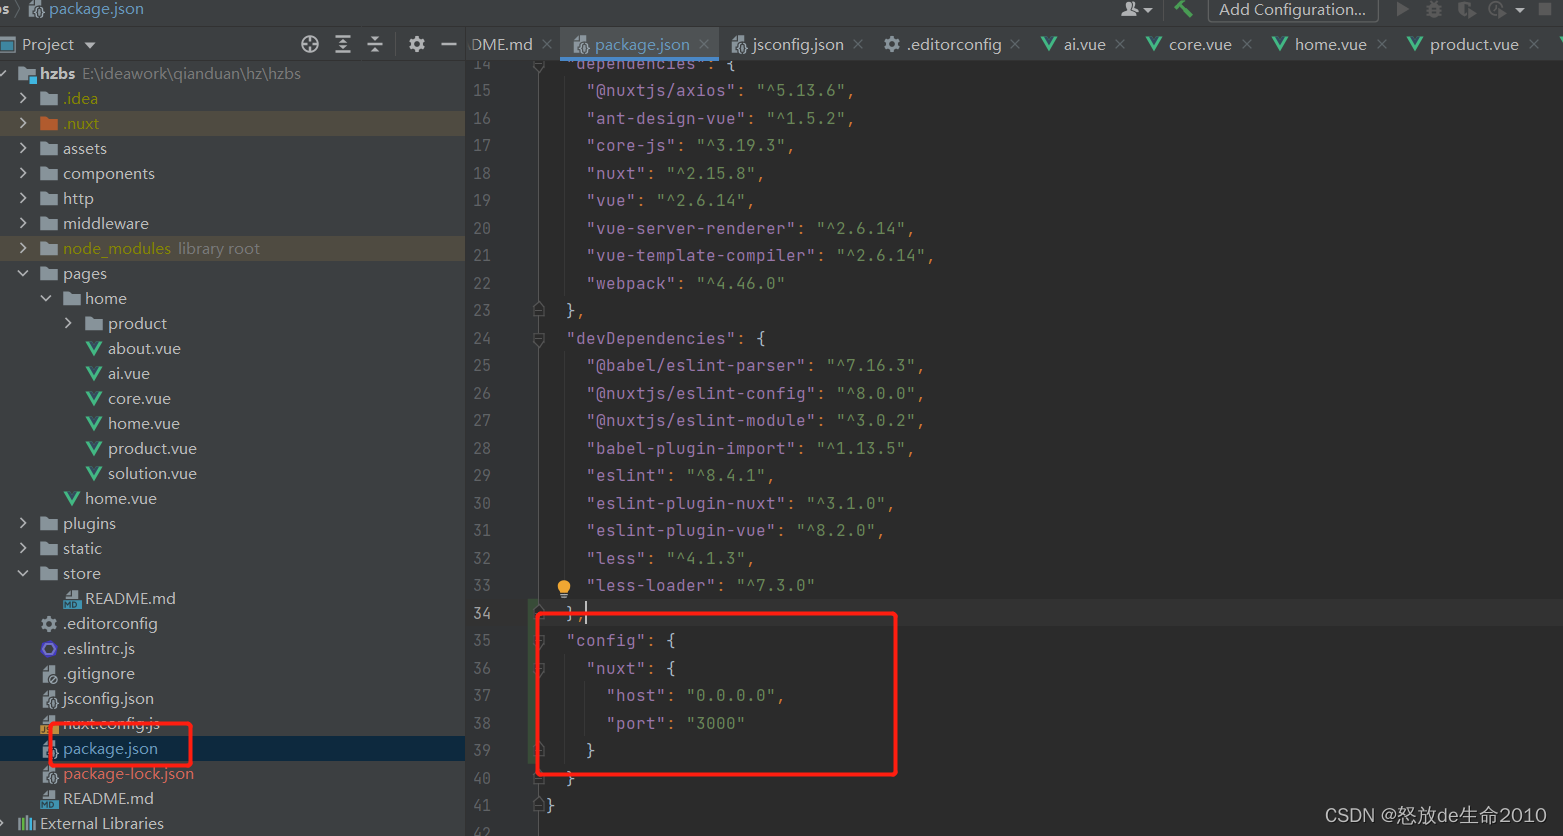Image resolution: width=1563 pixels, height=836 pixels.
Task: Collapse the pages folder
Action: coord(24,273)
